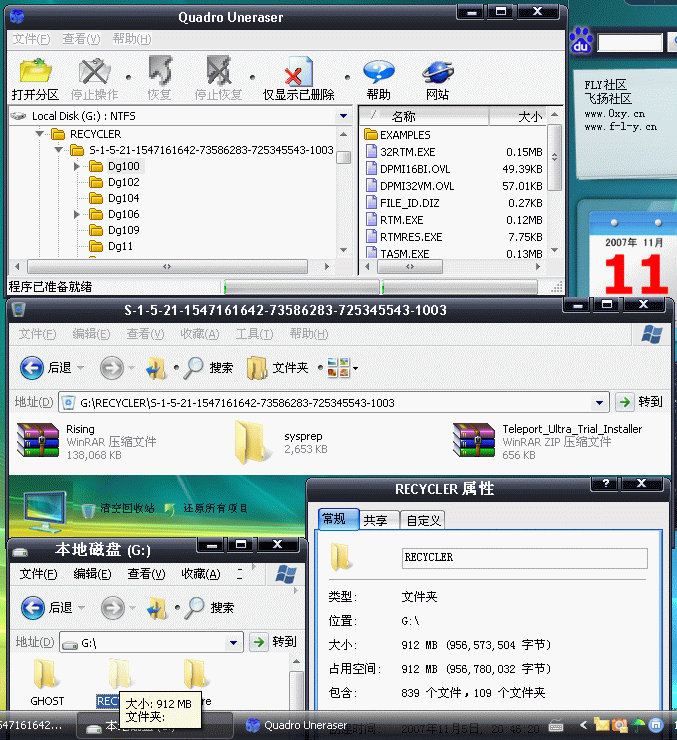This screenshot has height=740, width=677.
Task: Open View (查看) menu in Quadro Uneraser
Action: pyautogui.click(x=82, y=39)
